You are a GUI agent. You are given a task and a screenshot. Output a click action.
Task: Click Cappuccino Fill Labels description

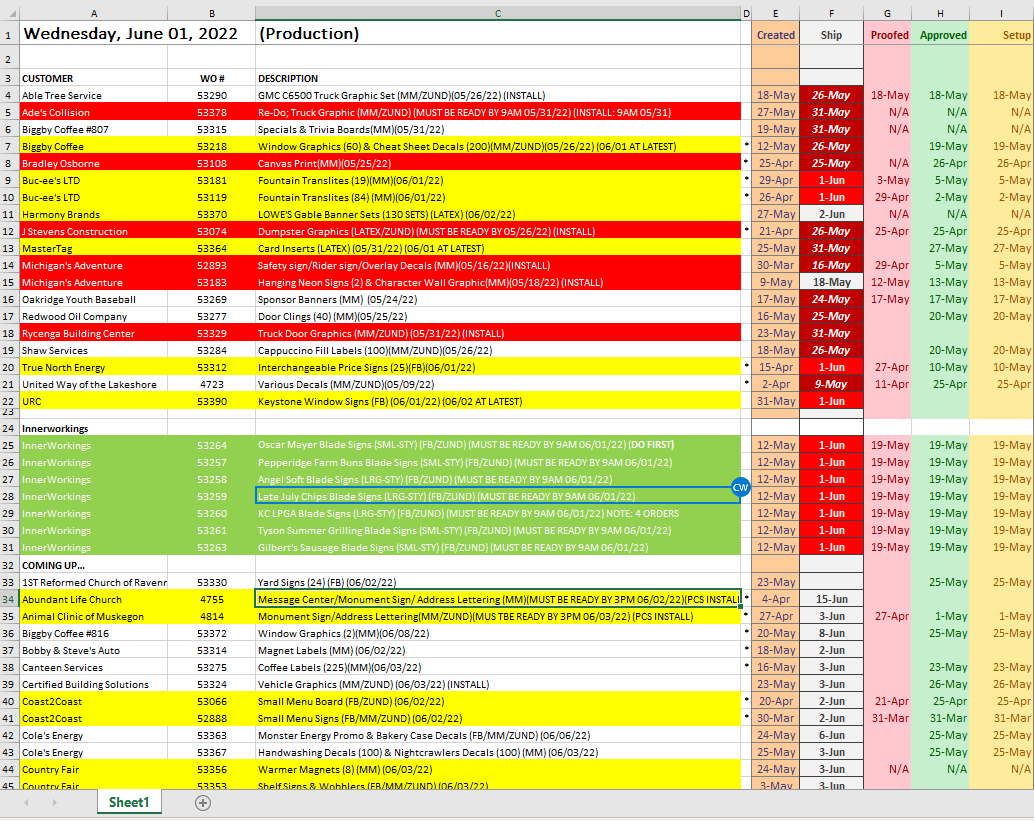coord(498,350)
